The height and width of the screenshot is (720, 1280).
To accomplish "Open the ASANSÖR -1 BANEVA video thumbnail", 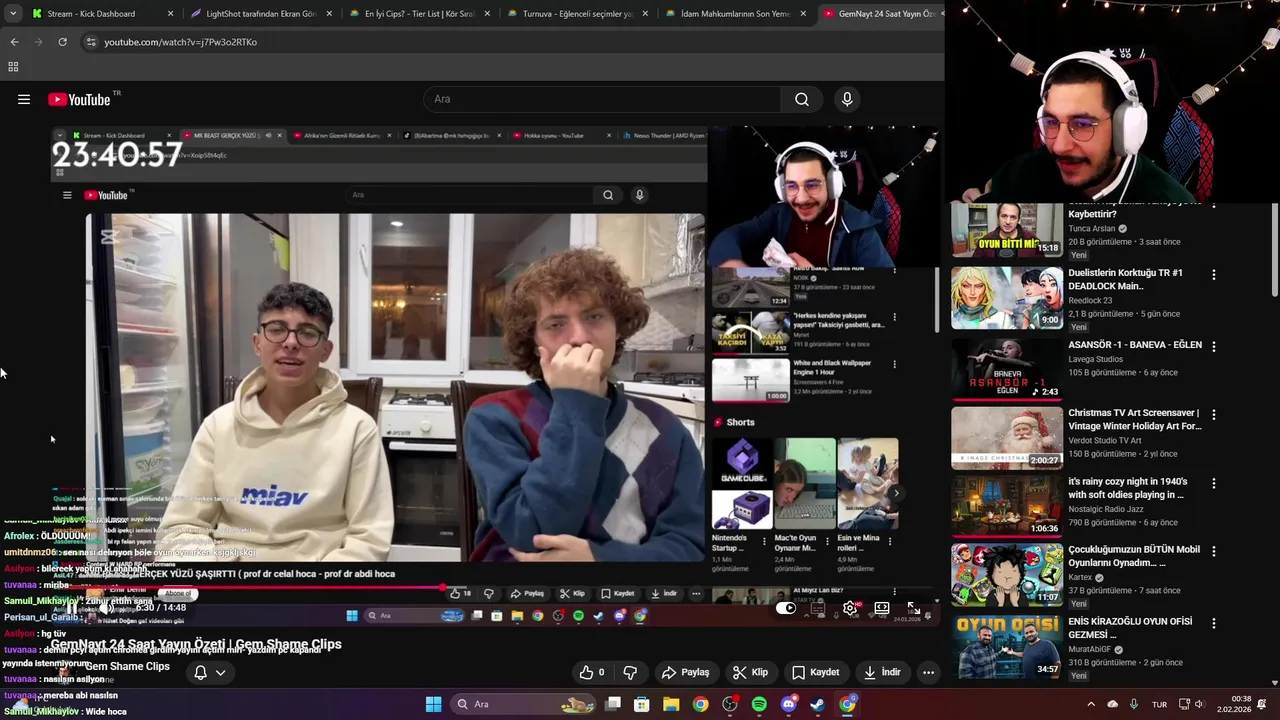I will [x=1007, y=369].
